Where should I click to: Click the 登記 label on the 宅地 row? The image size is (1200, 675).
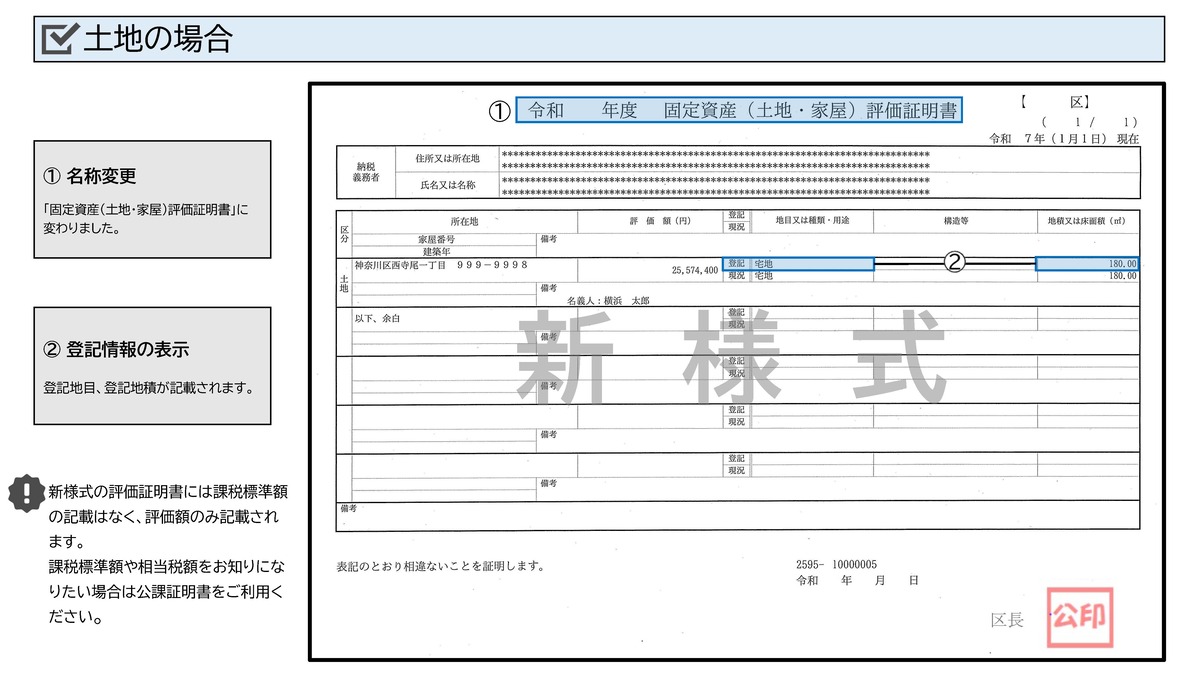pos(736,261)
